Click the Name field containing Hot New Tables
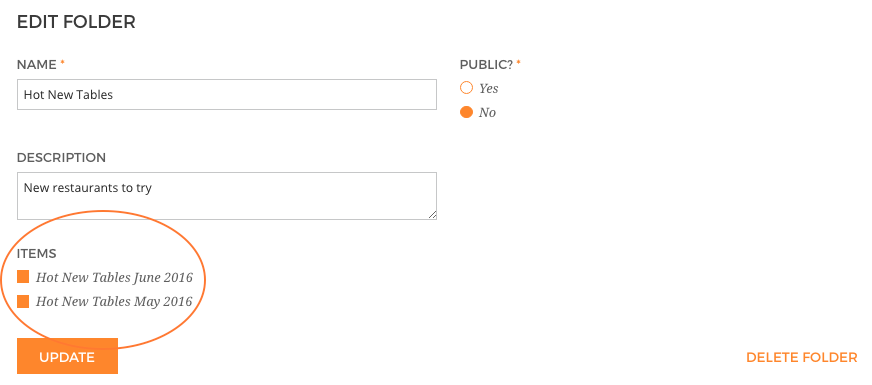Viewport: 872px width, 385px height. tap(226, 95)
